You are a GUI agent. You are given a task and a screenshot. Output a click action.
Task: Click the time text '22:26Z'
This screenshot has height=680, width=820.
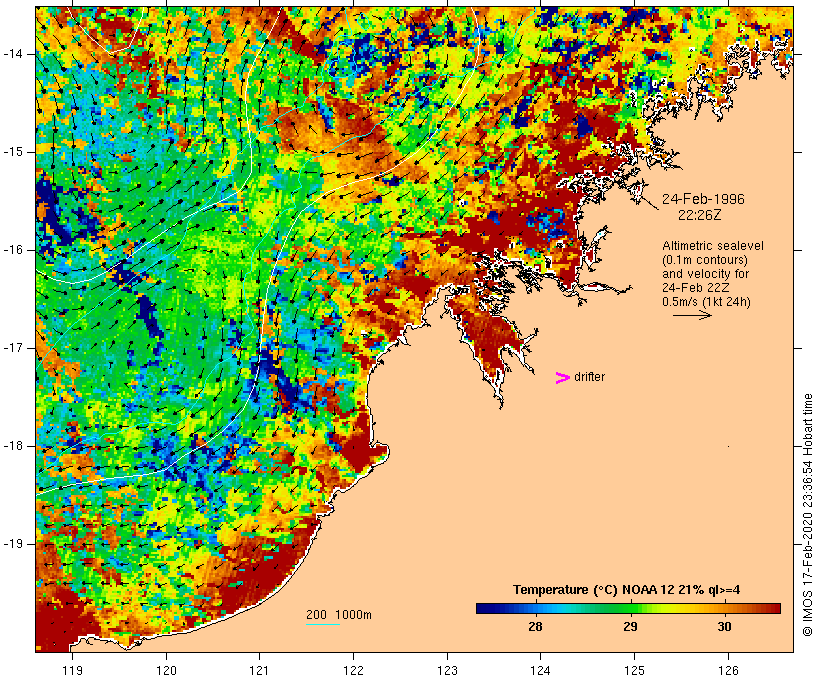coord(700,215)
